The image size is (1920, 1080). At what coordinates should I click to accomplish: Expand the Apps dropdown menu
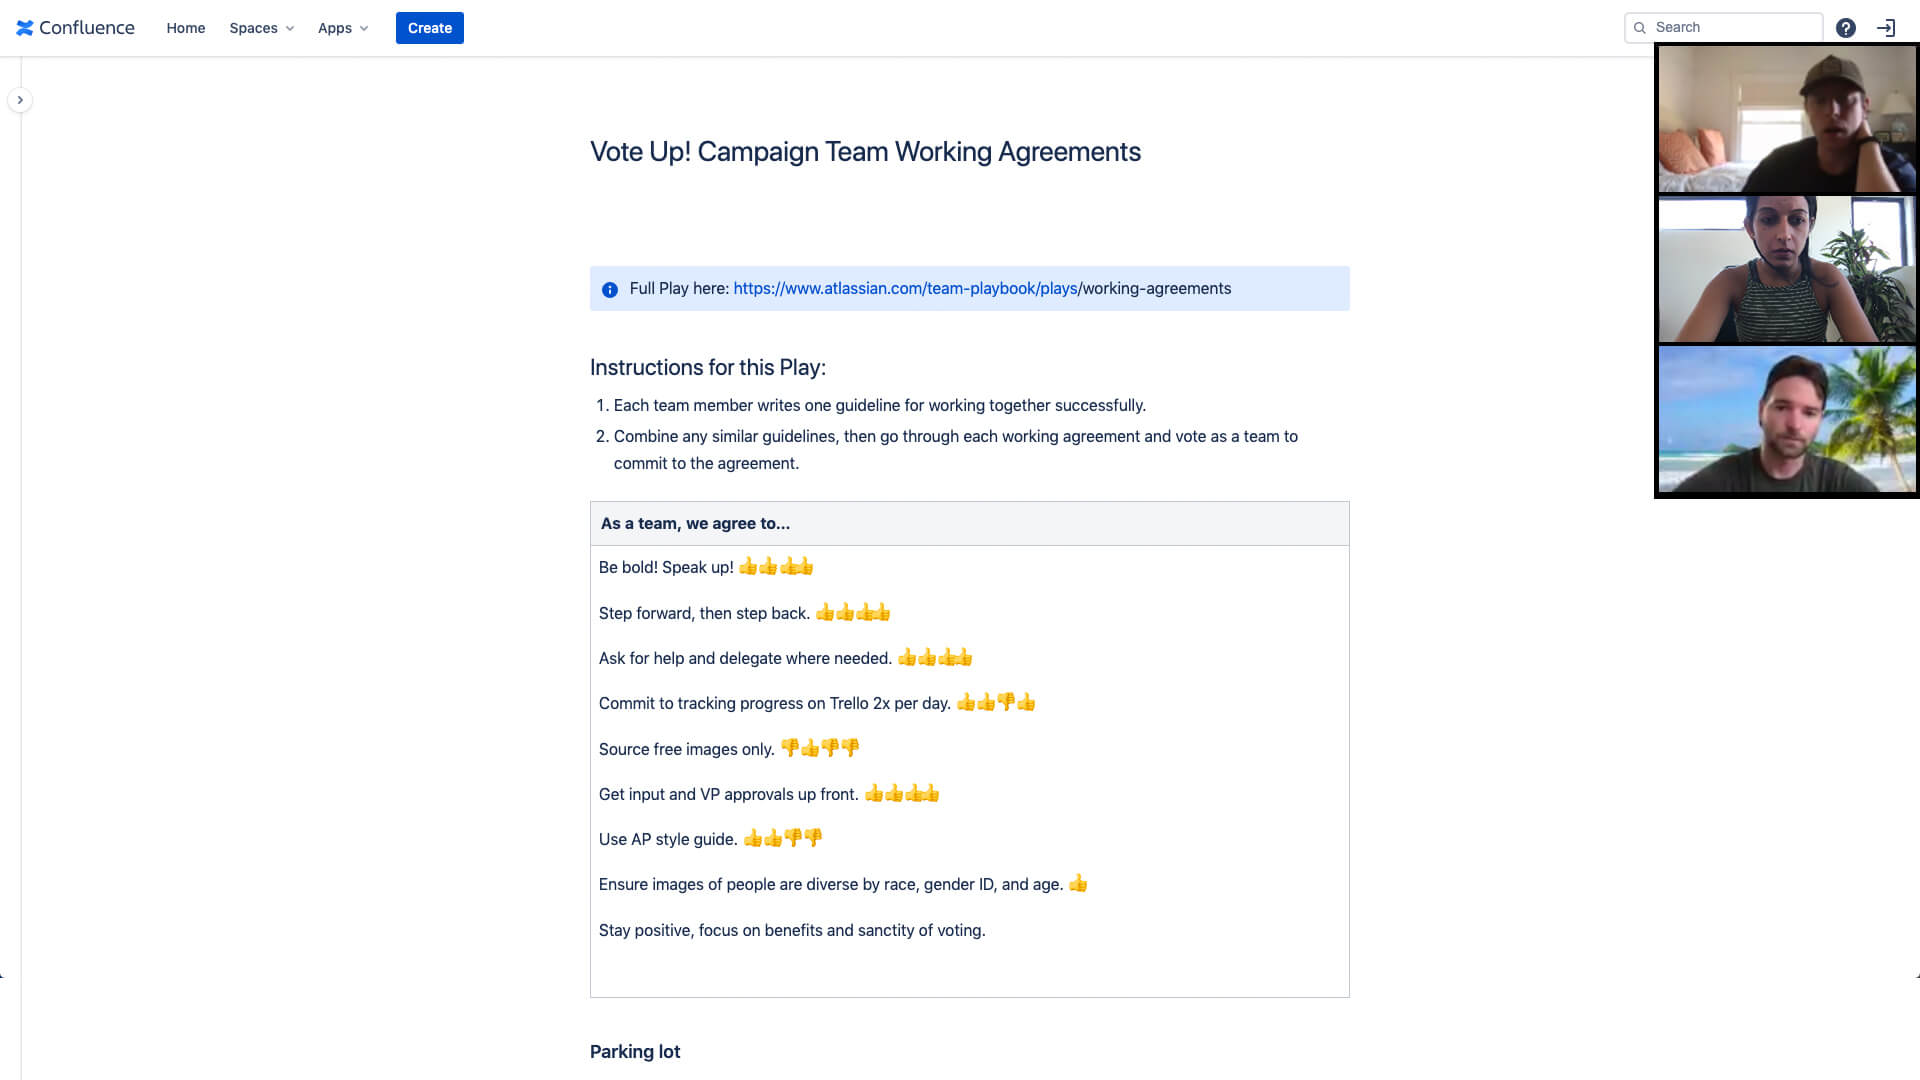pyautogui.click(x=340, y=28)
